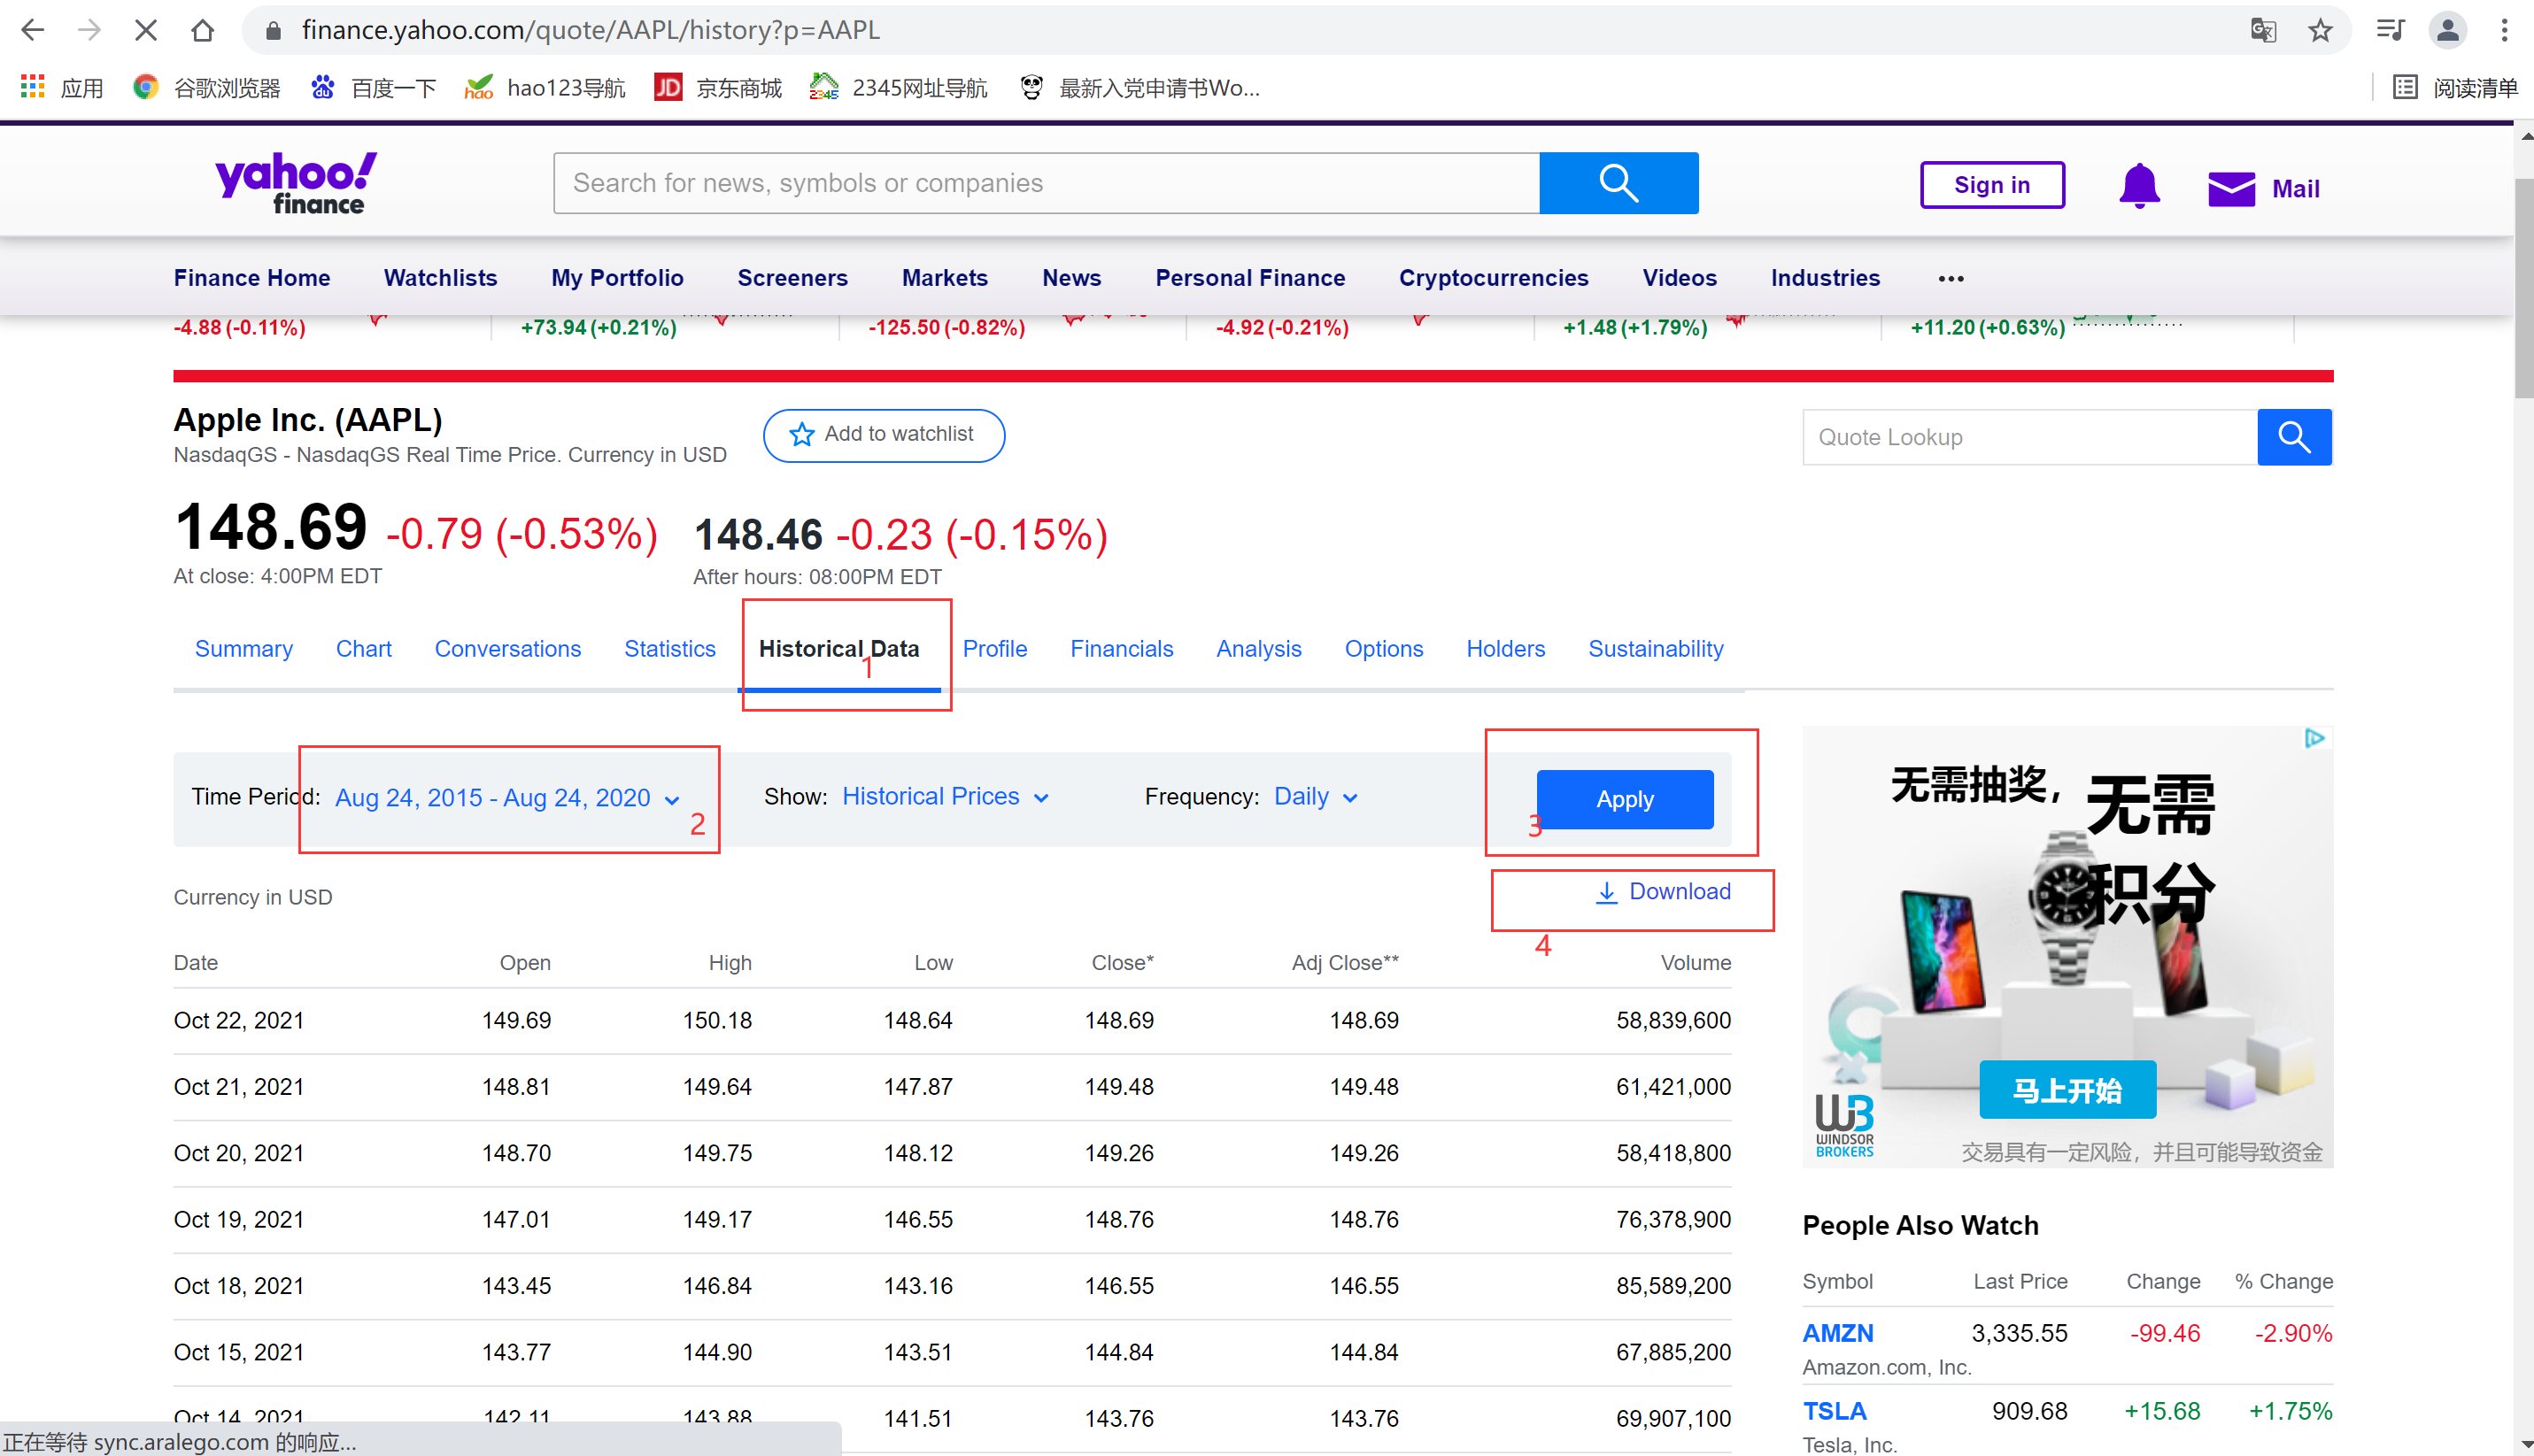Switch to the Summary tab
Viewport: 2534px width, 1456px height.
coord(243,649)
